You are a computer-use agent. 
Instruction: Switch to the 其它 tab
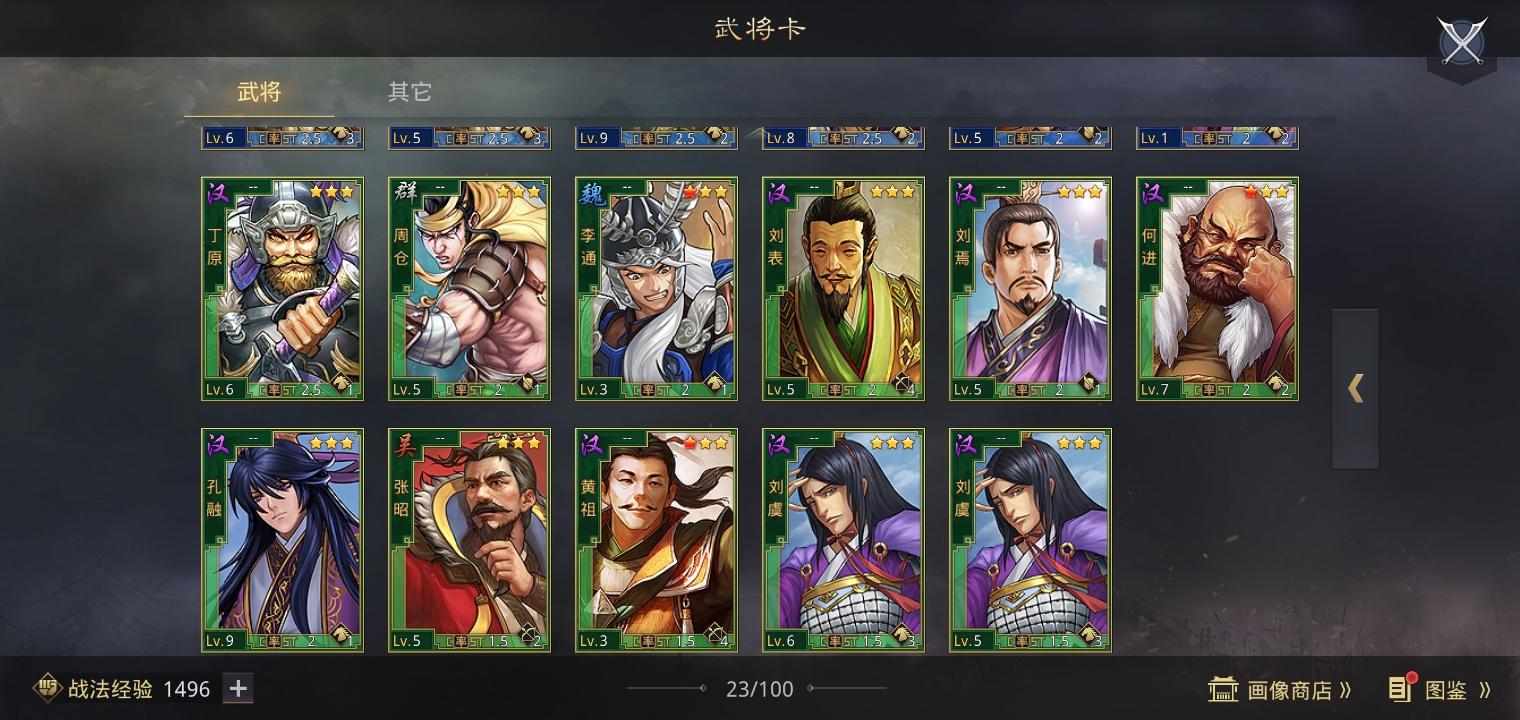click(409, 92)
